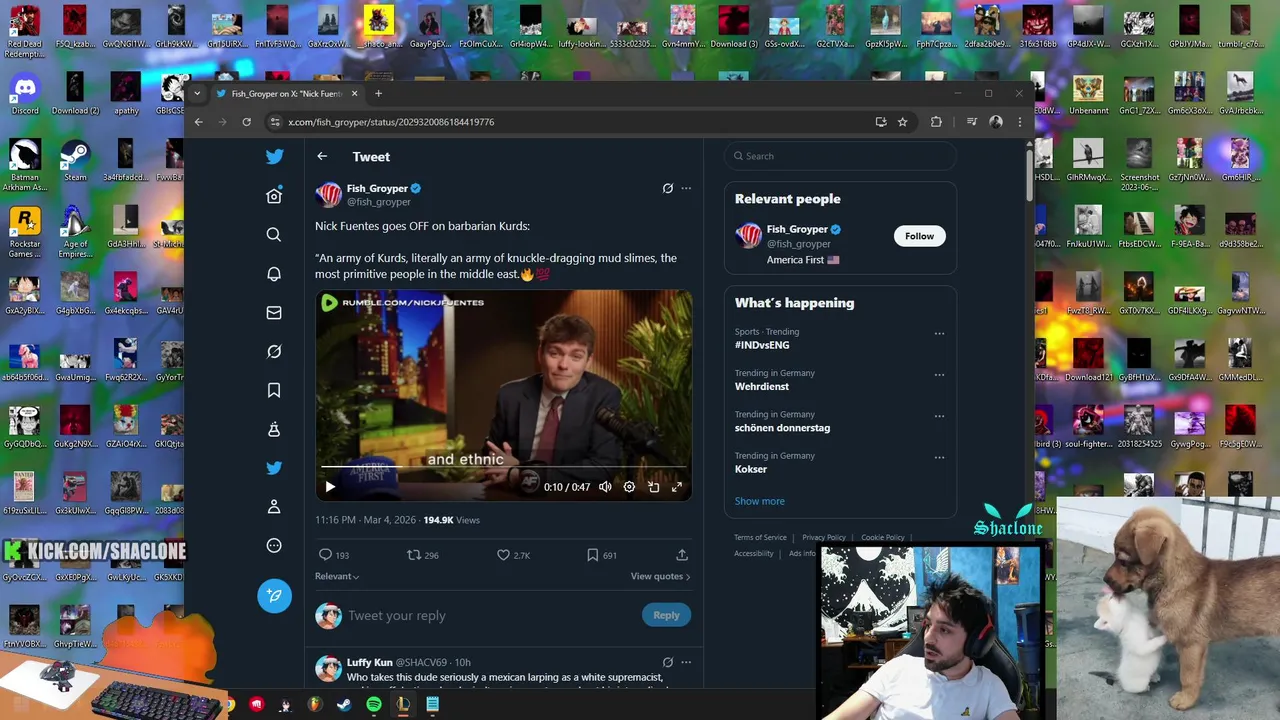Open View quotes link
Image resolution: width=1280 pixels, height=720 pixels.
[660, 576]
